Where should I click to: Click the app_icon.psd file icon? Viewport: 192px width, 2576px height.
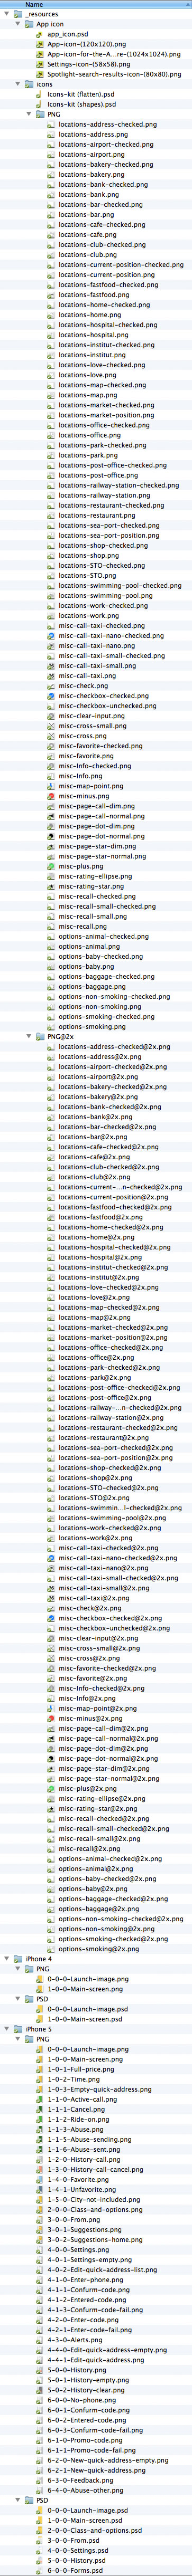40,34
